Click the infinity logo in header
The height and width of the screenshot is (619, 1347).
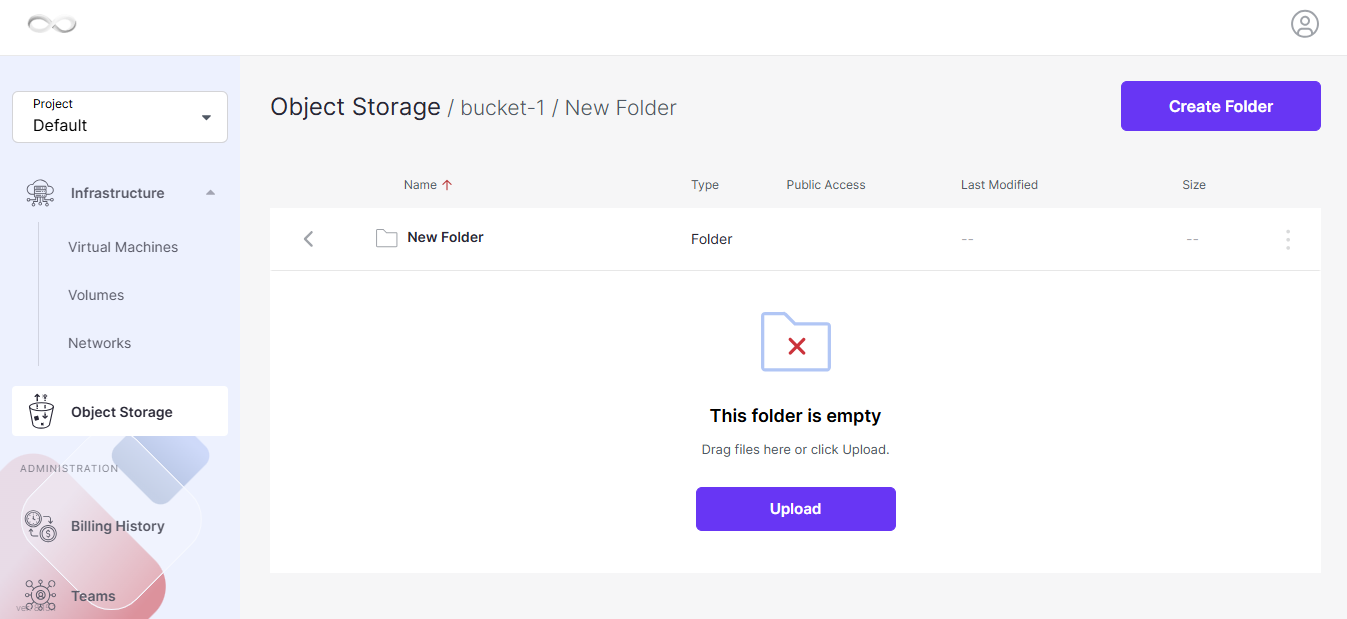(x=52, y=24)
